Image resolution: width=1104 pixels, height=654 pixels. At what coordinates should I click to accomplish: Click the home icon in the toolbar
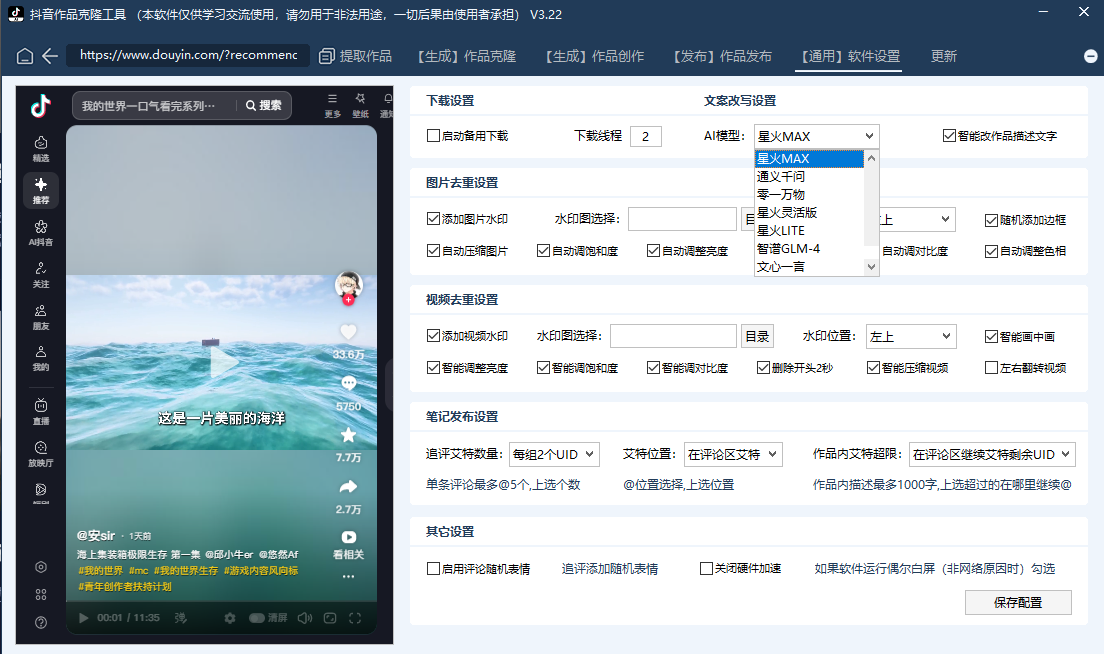[x=25, y=56]
